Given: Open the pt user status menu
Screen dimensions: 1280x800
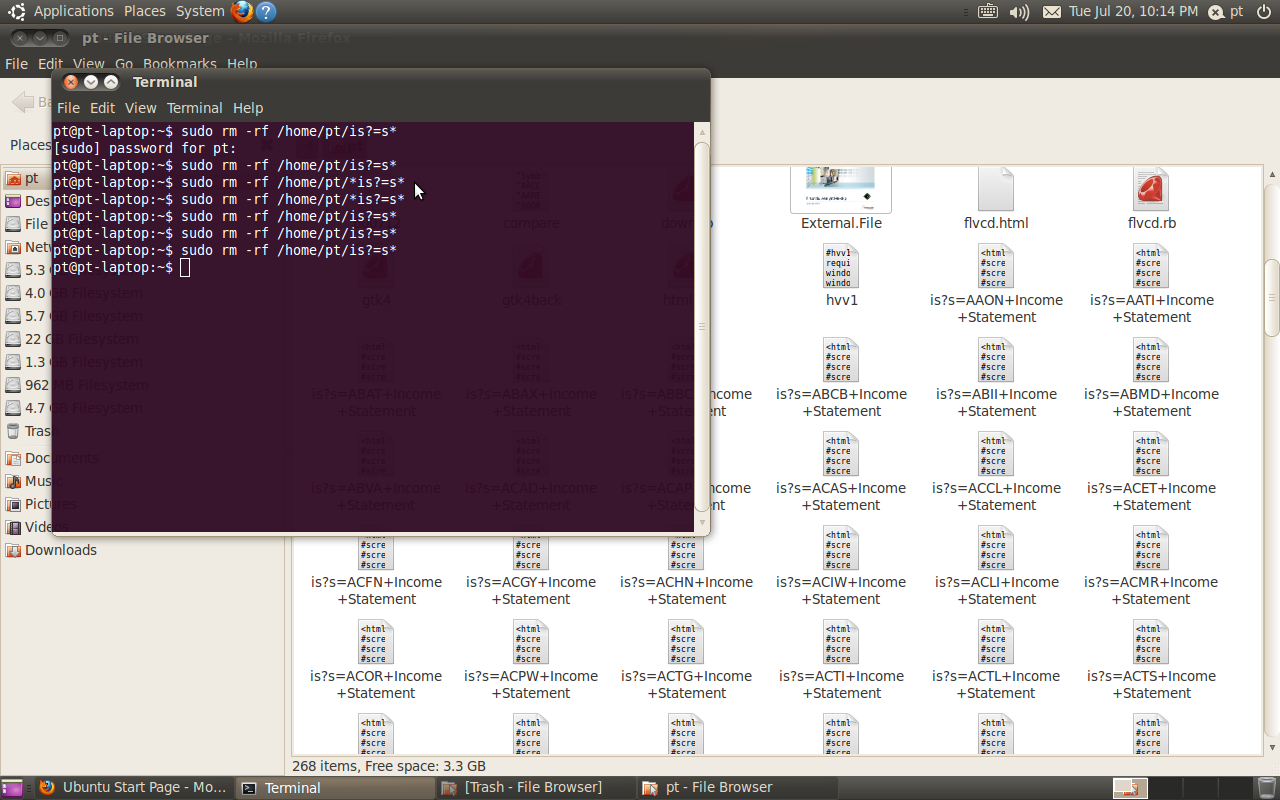Looking at the screenshot, I should [x=1226, y=12].
